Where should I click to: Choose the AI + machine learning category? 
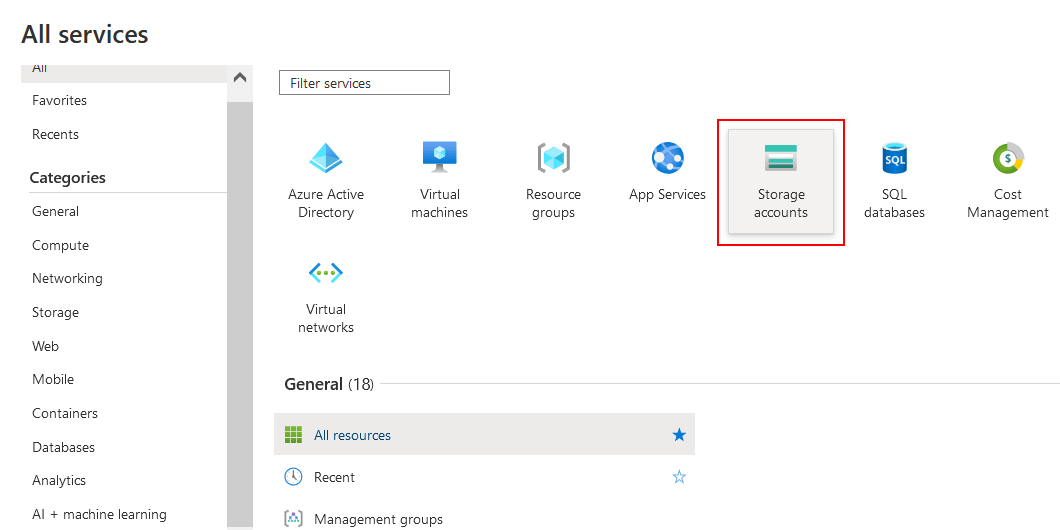99,514
